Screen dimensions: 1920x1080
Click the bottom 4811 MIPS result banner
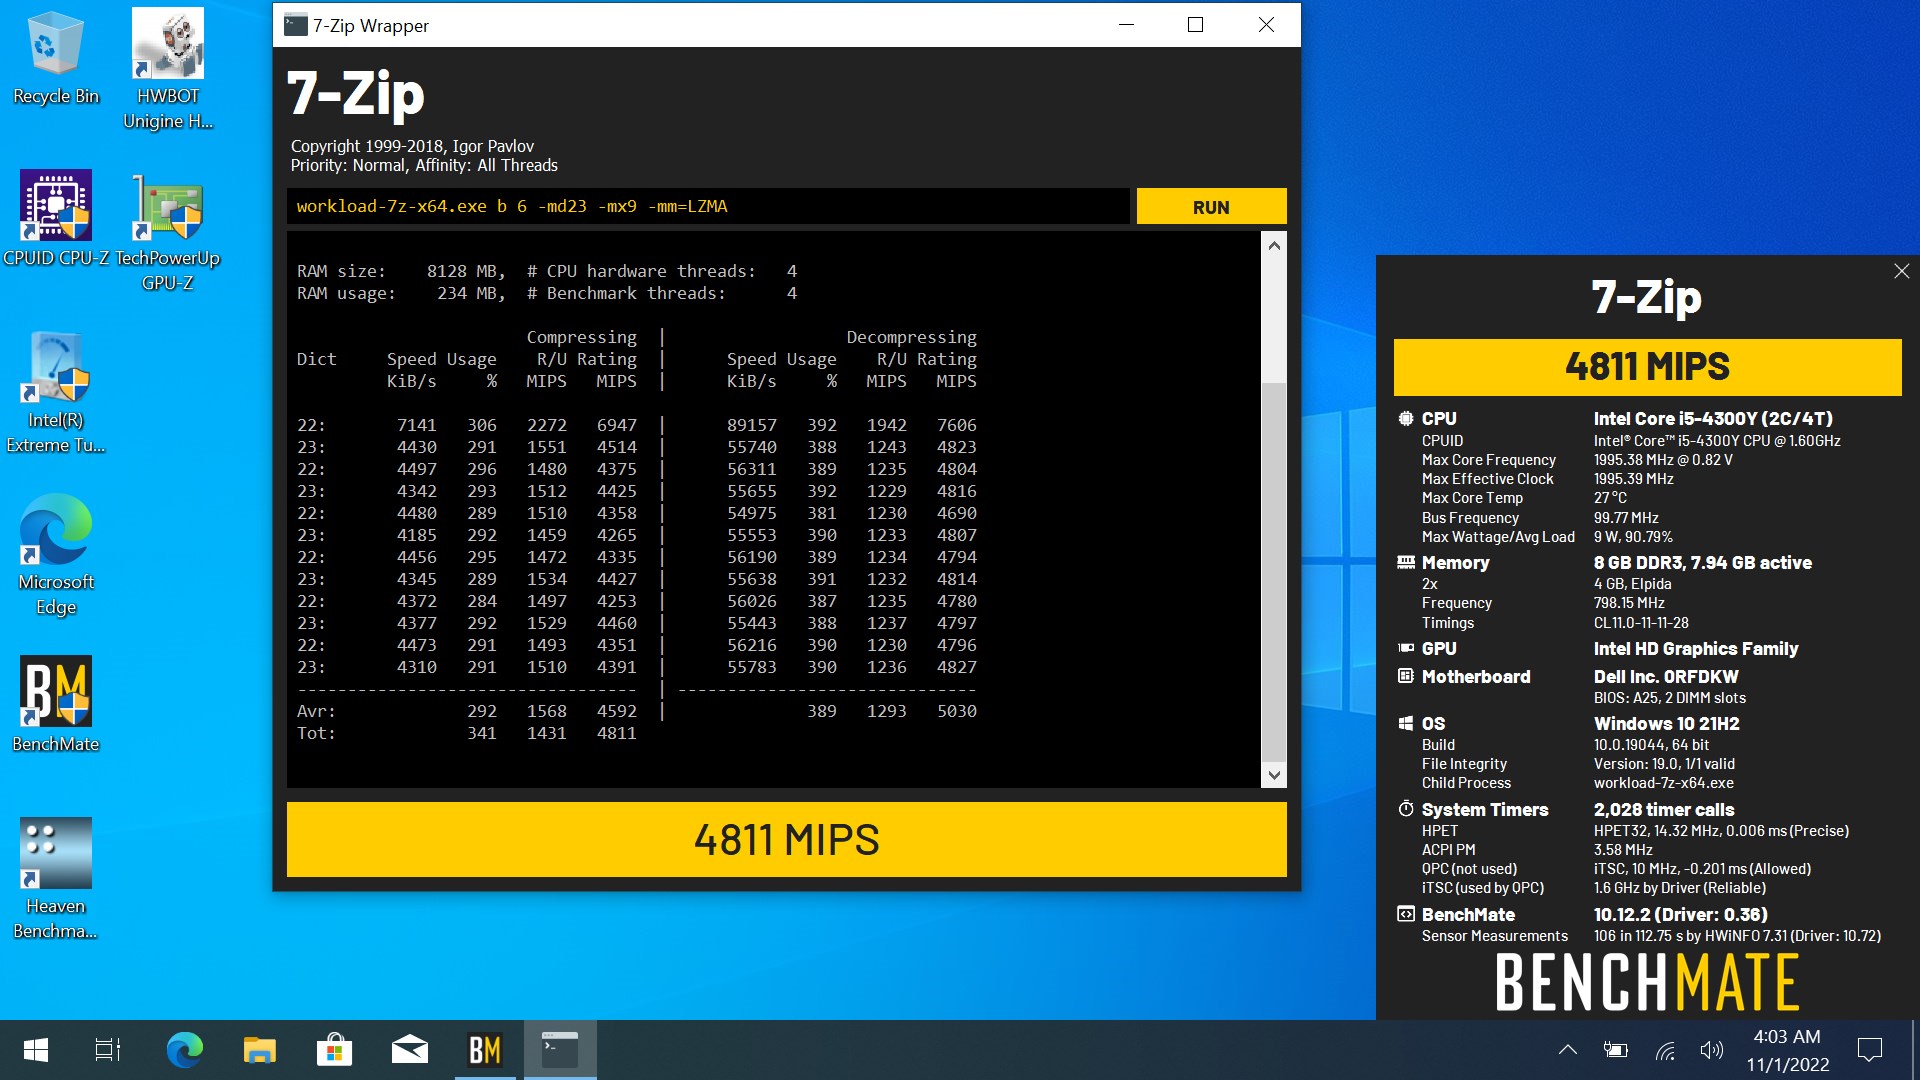[x=786, y=840]
